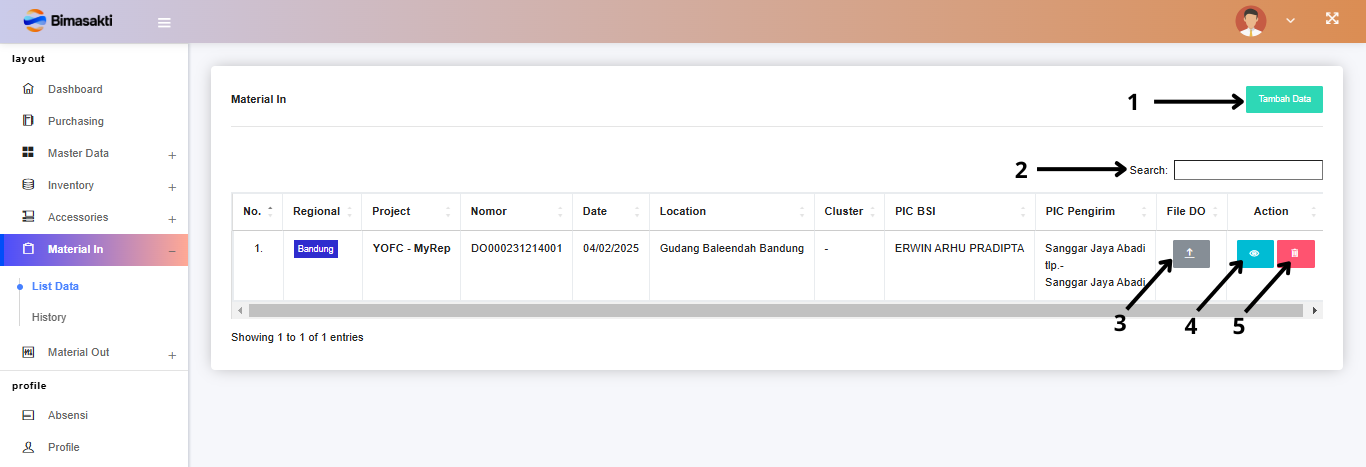Open the profile dropdown chevron

pos(1290,20)
